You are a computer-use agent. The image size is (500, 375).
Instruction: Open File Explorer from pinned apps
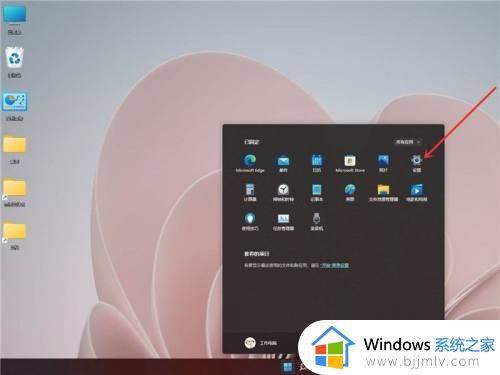tap(383, 192)
